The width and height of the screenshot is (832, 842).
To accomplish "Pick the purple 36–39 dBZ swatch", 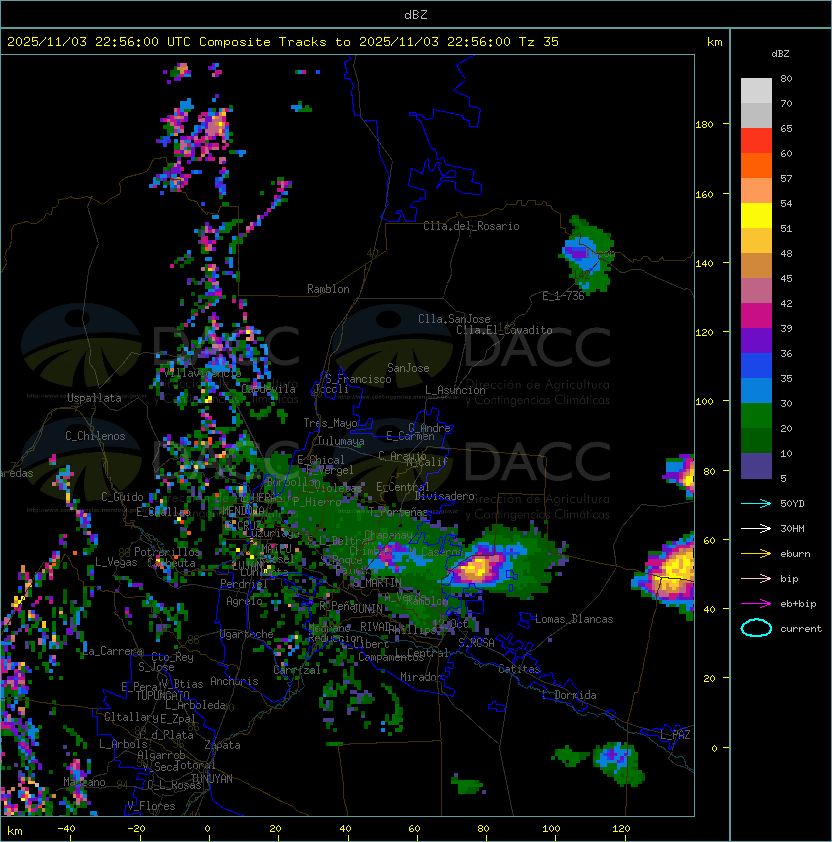I will click(756, 341).
